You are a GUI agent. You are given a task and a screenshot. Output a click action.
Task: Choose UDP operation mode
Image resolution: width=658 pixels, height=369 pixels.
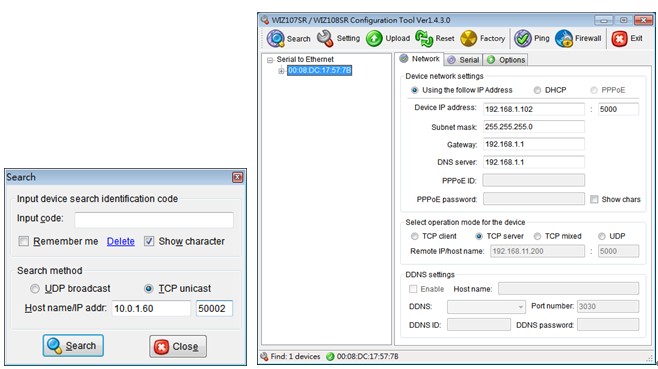pyautogui.click(x=602, y=236)
